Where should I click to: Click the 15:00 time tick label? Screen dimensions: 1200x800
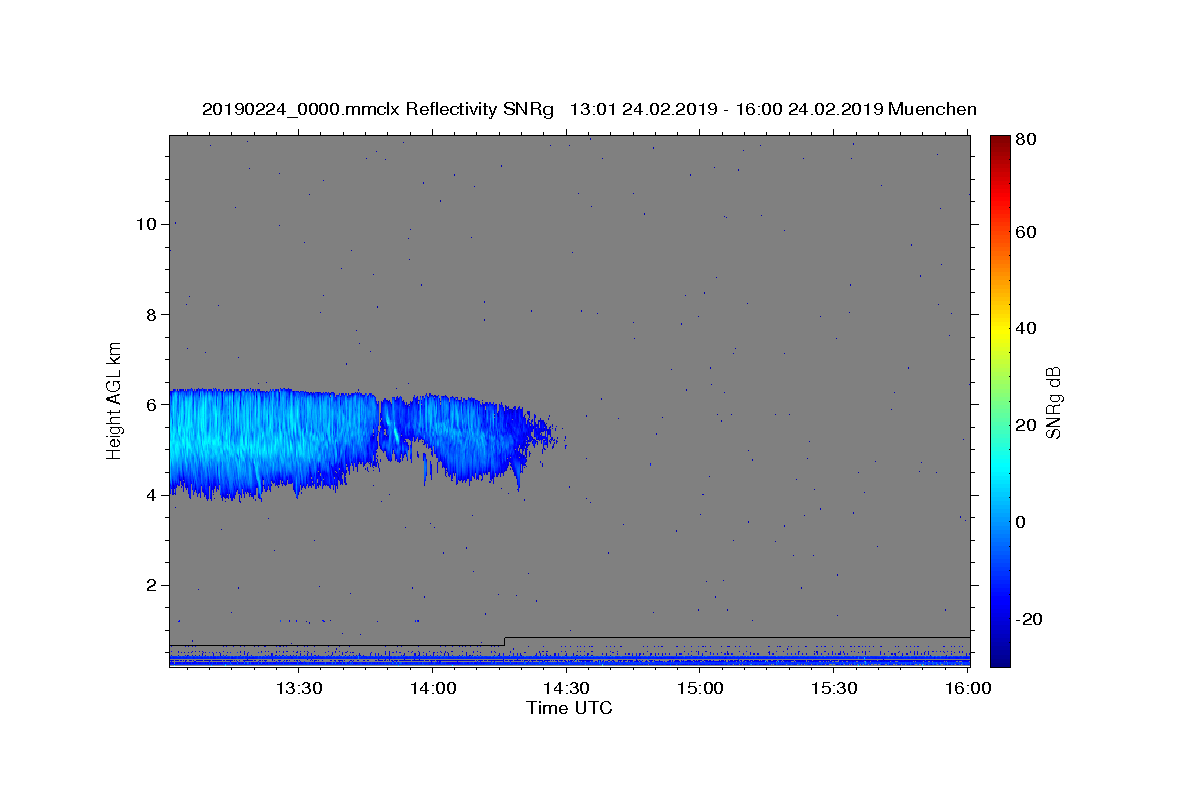point(700,688)
